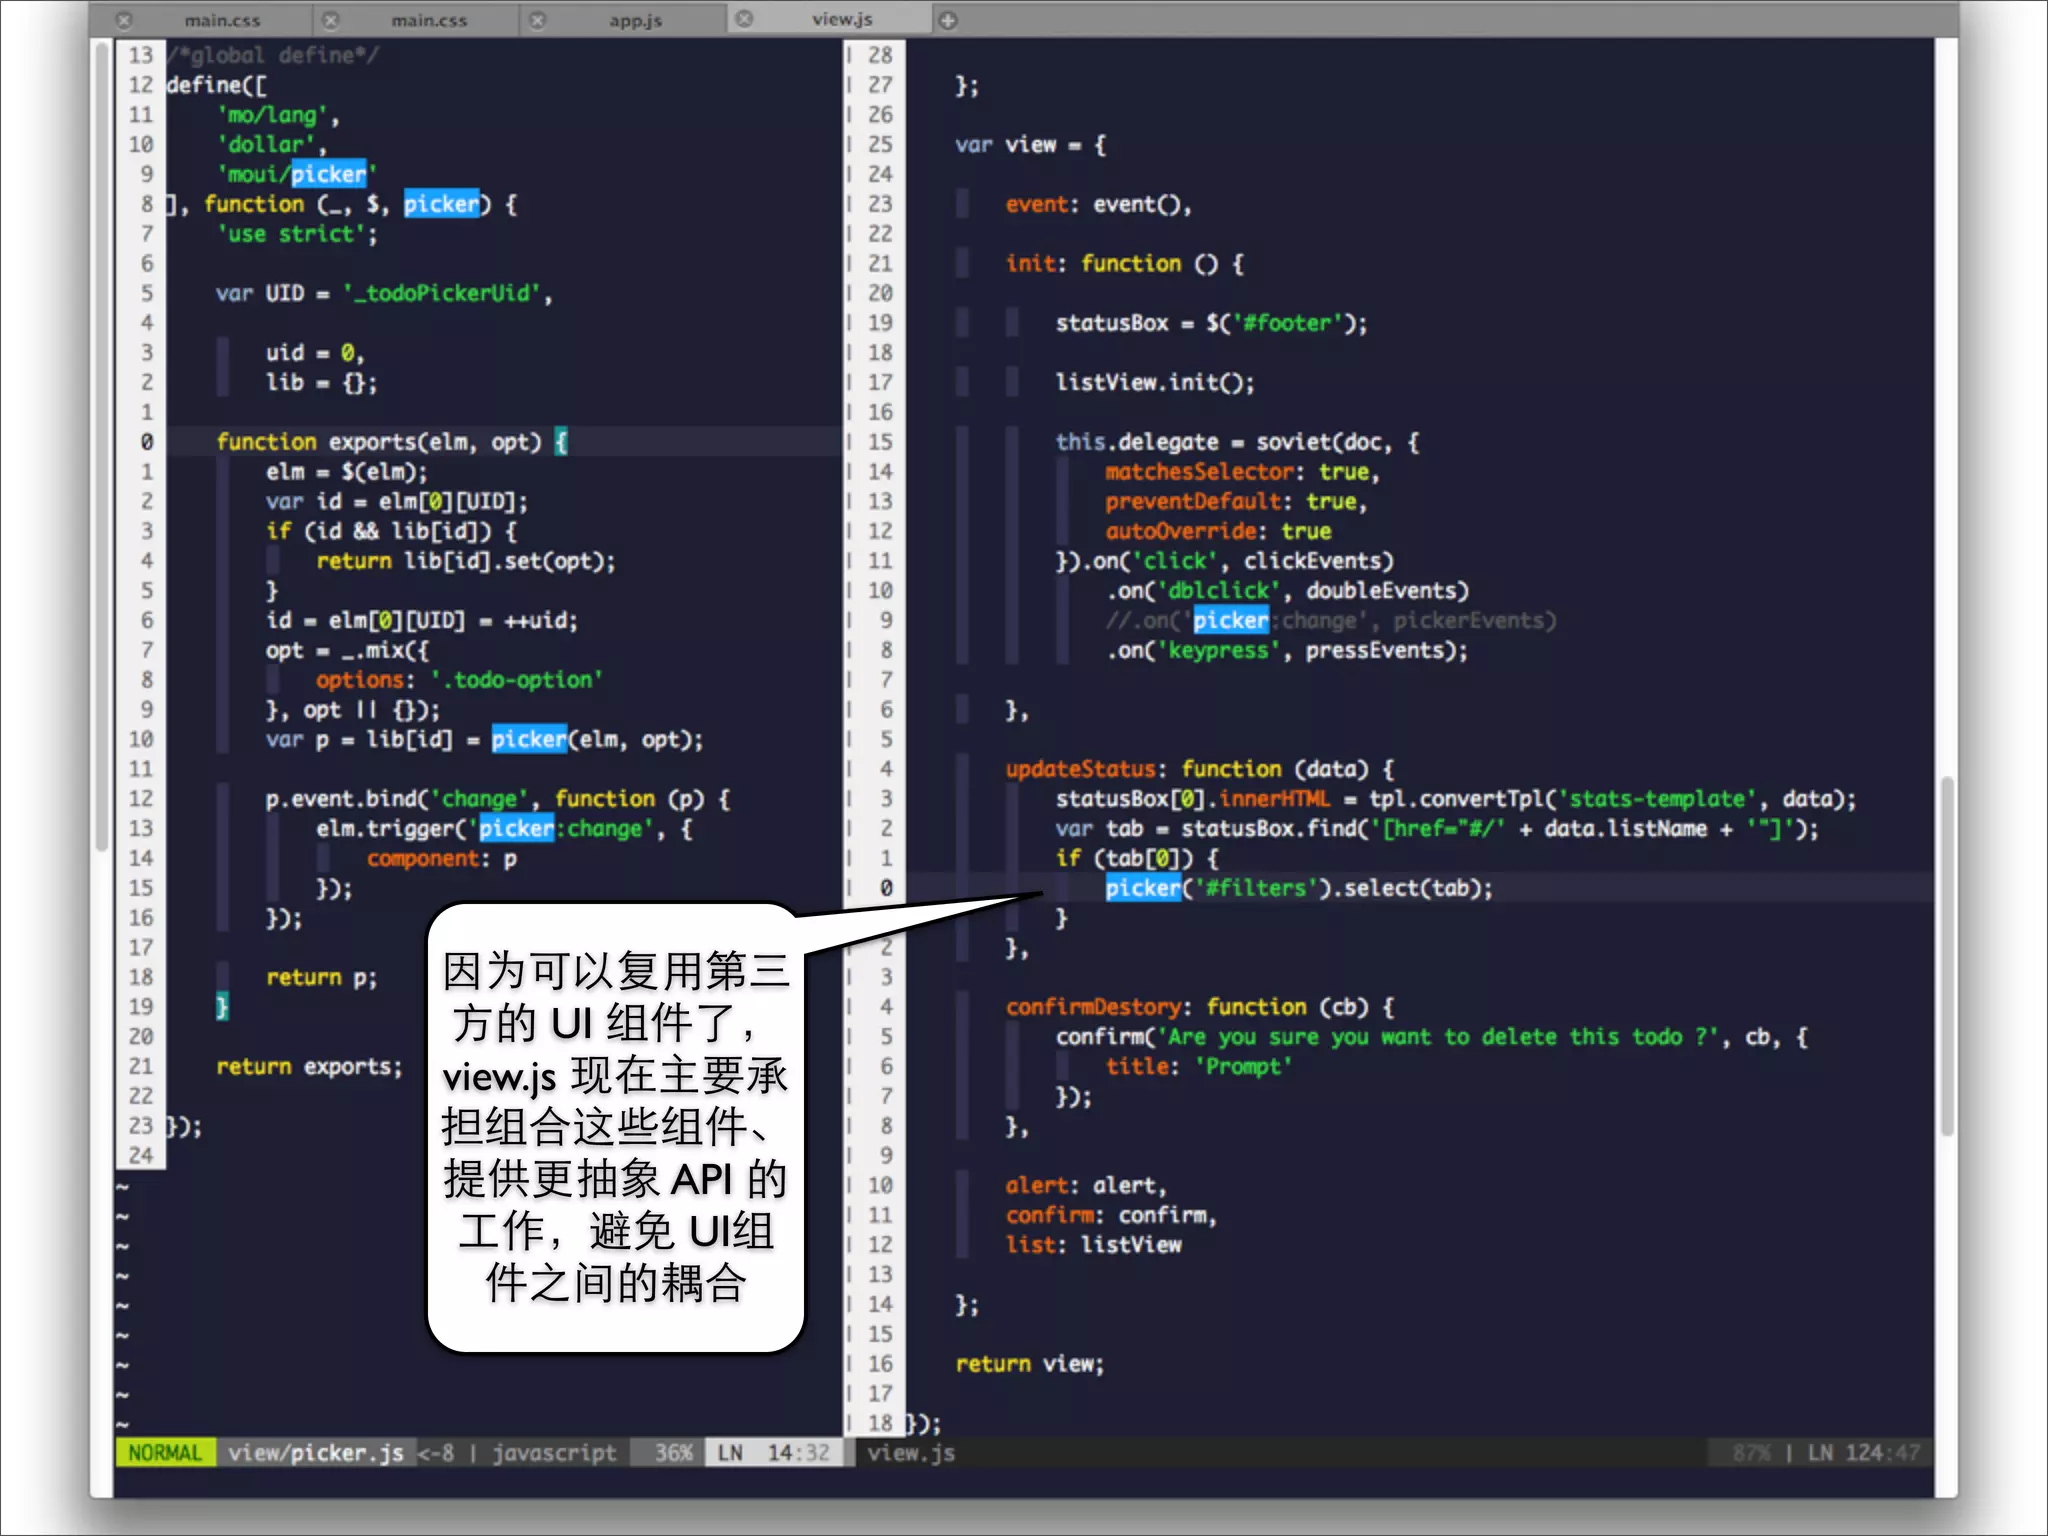Screen dimensions: 2048x1536
Task: Click 'matchesSelector: true,' property
Action: coord(1243,472)
